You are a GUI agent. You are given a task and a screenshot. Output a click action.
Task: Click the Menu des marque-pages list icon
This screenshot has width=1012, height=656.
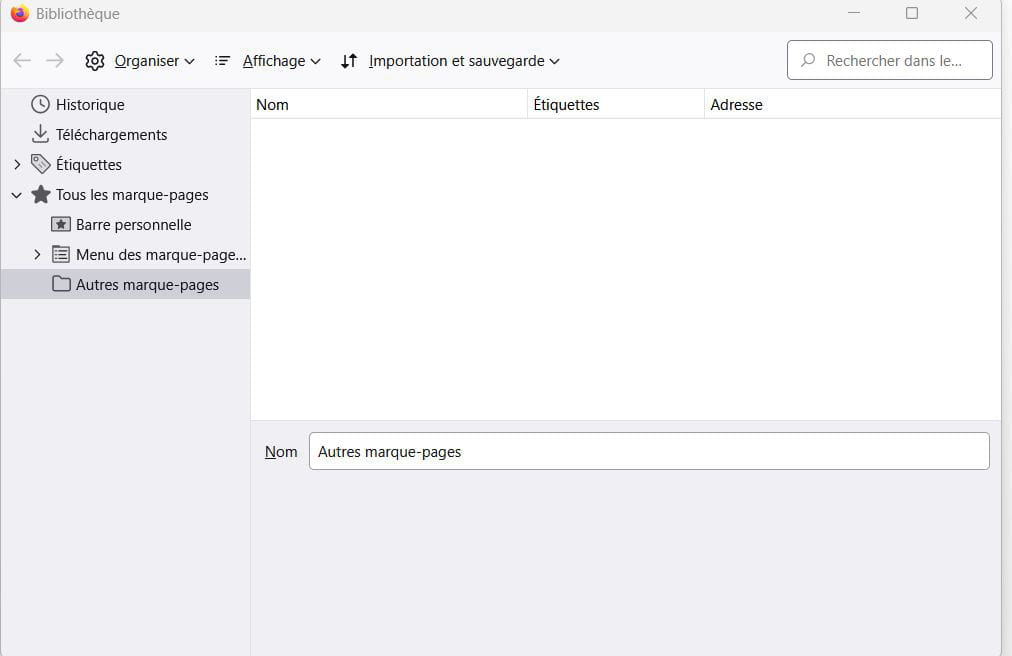click(61, 254)
